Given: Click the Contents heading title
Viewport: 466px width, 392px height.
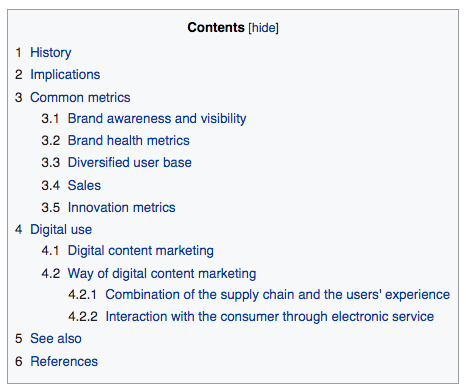Looking at the screenshot, I should 216,27.
